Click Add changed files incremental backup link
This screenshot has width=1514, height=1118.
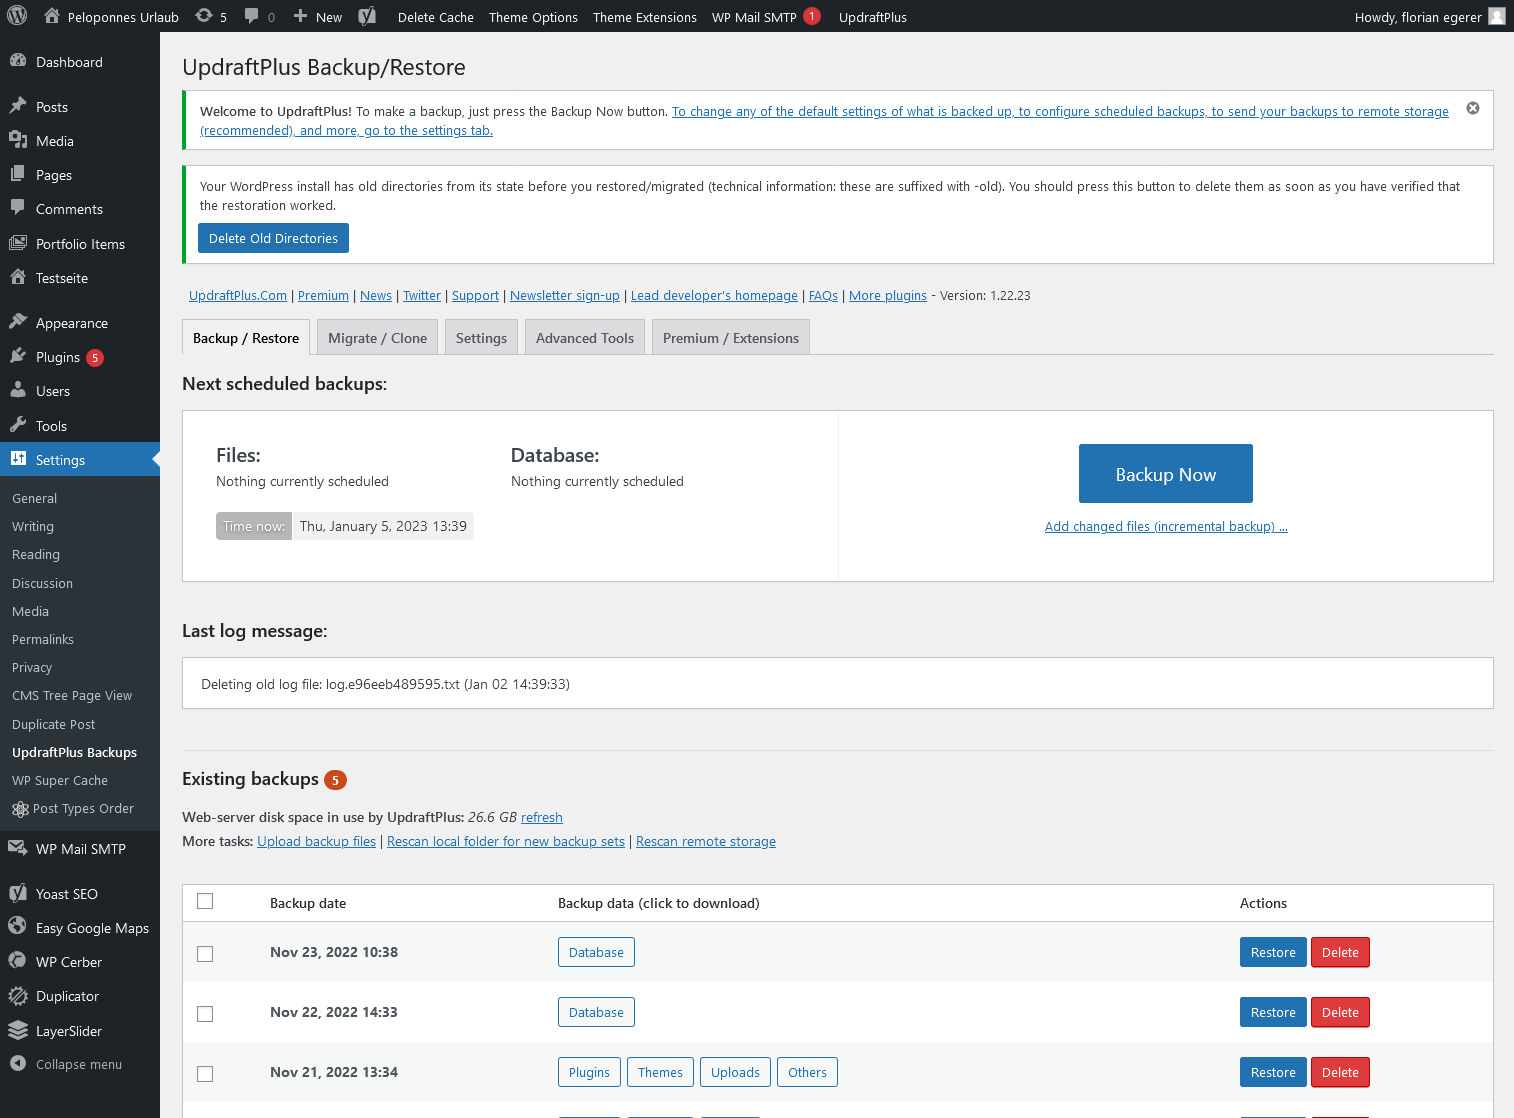tap(1166, 526)
